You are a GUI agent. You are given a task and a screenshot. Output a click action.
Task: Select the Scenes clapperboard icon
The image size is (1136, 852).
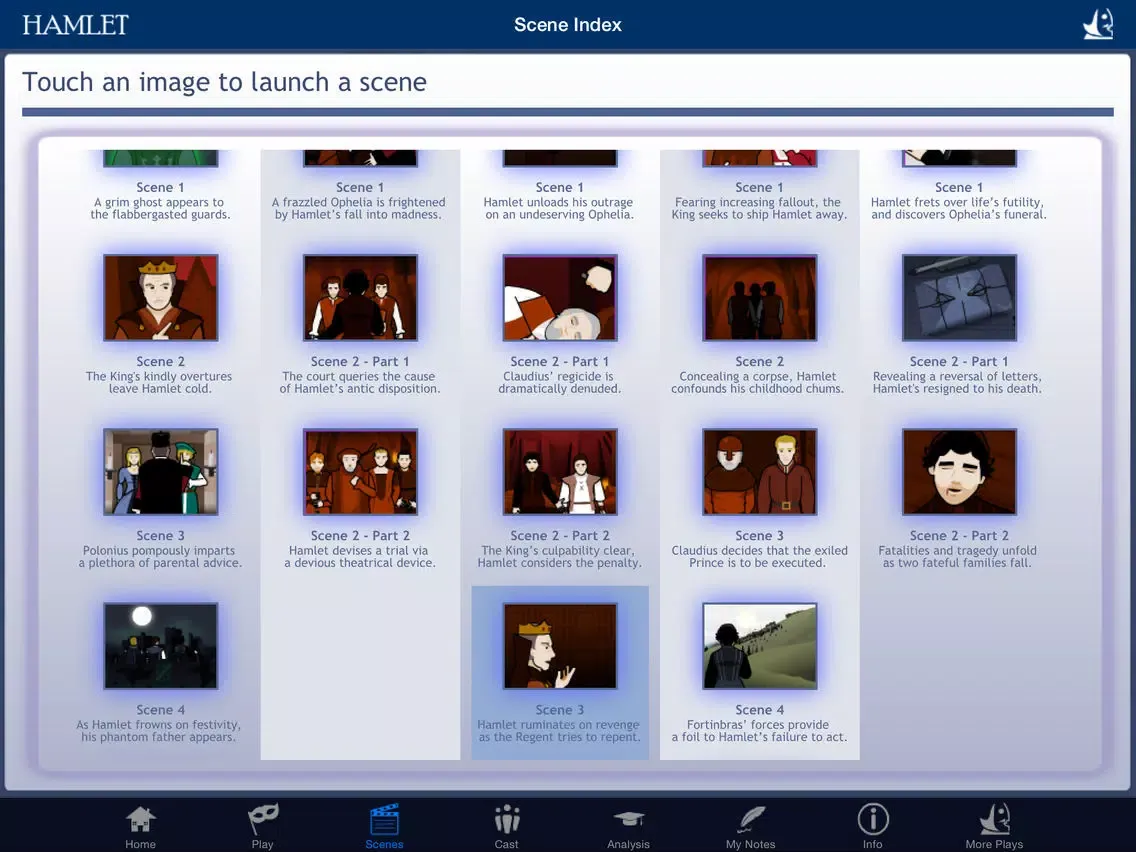[384, 819]
